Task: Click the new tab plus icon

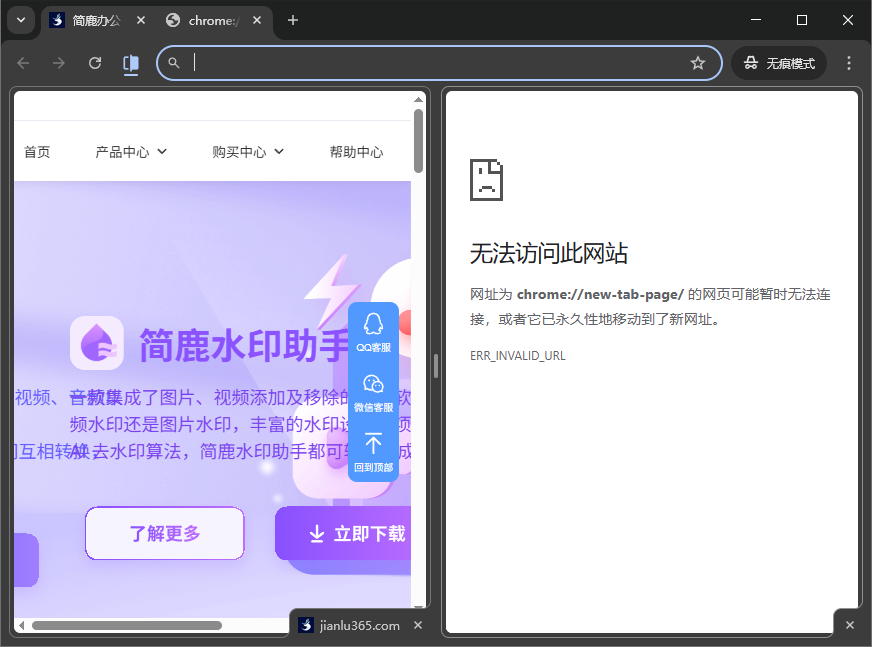Action: (293, 20)
